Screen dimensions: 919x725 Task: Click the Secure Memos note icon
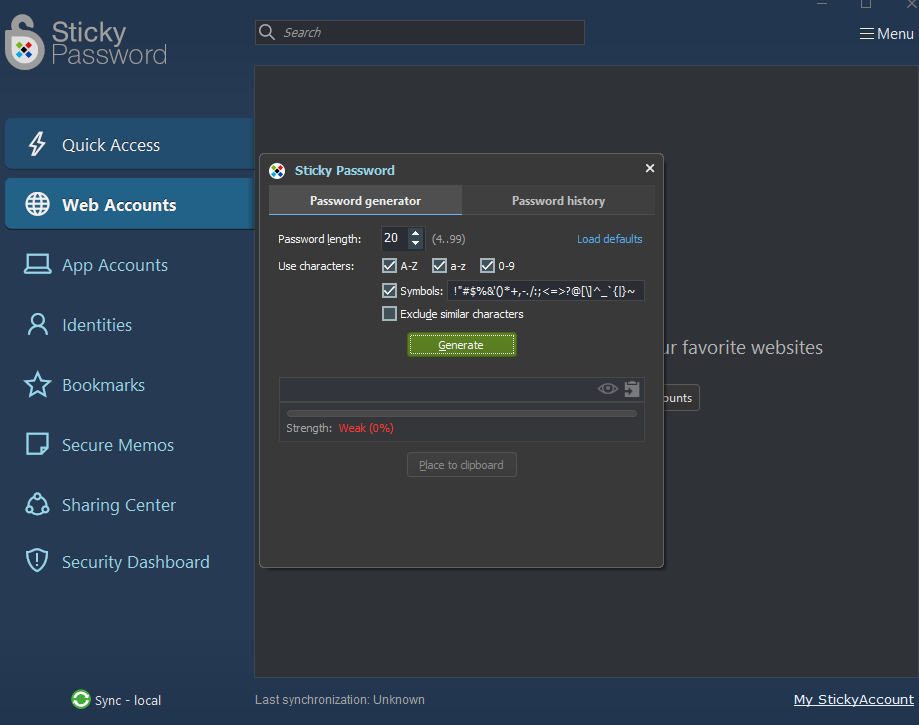click(x=37, y=444)
